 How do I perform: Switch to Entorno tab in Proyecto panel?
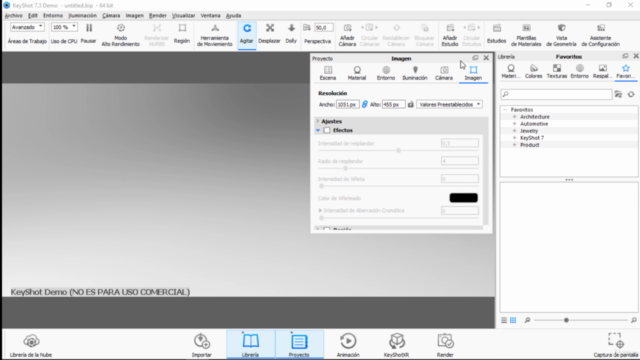click(x=386, y=73)
